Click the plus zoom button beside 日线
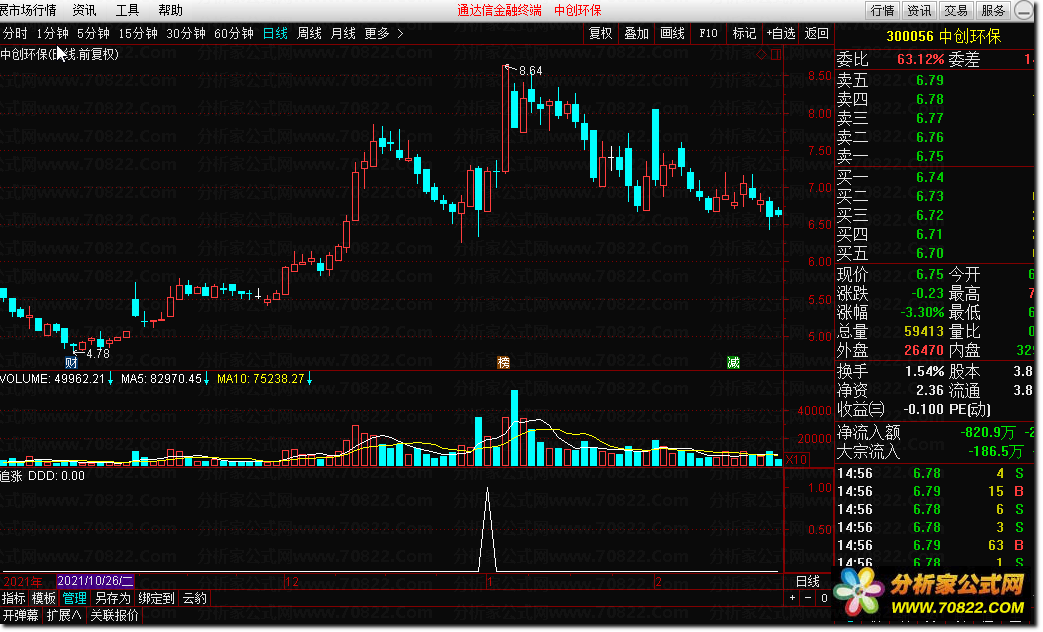Screen dimensions: 1043x632 (x=792, y=598)
